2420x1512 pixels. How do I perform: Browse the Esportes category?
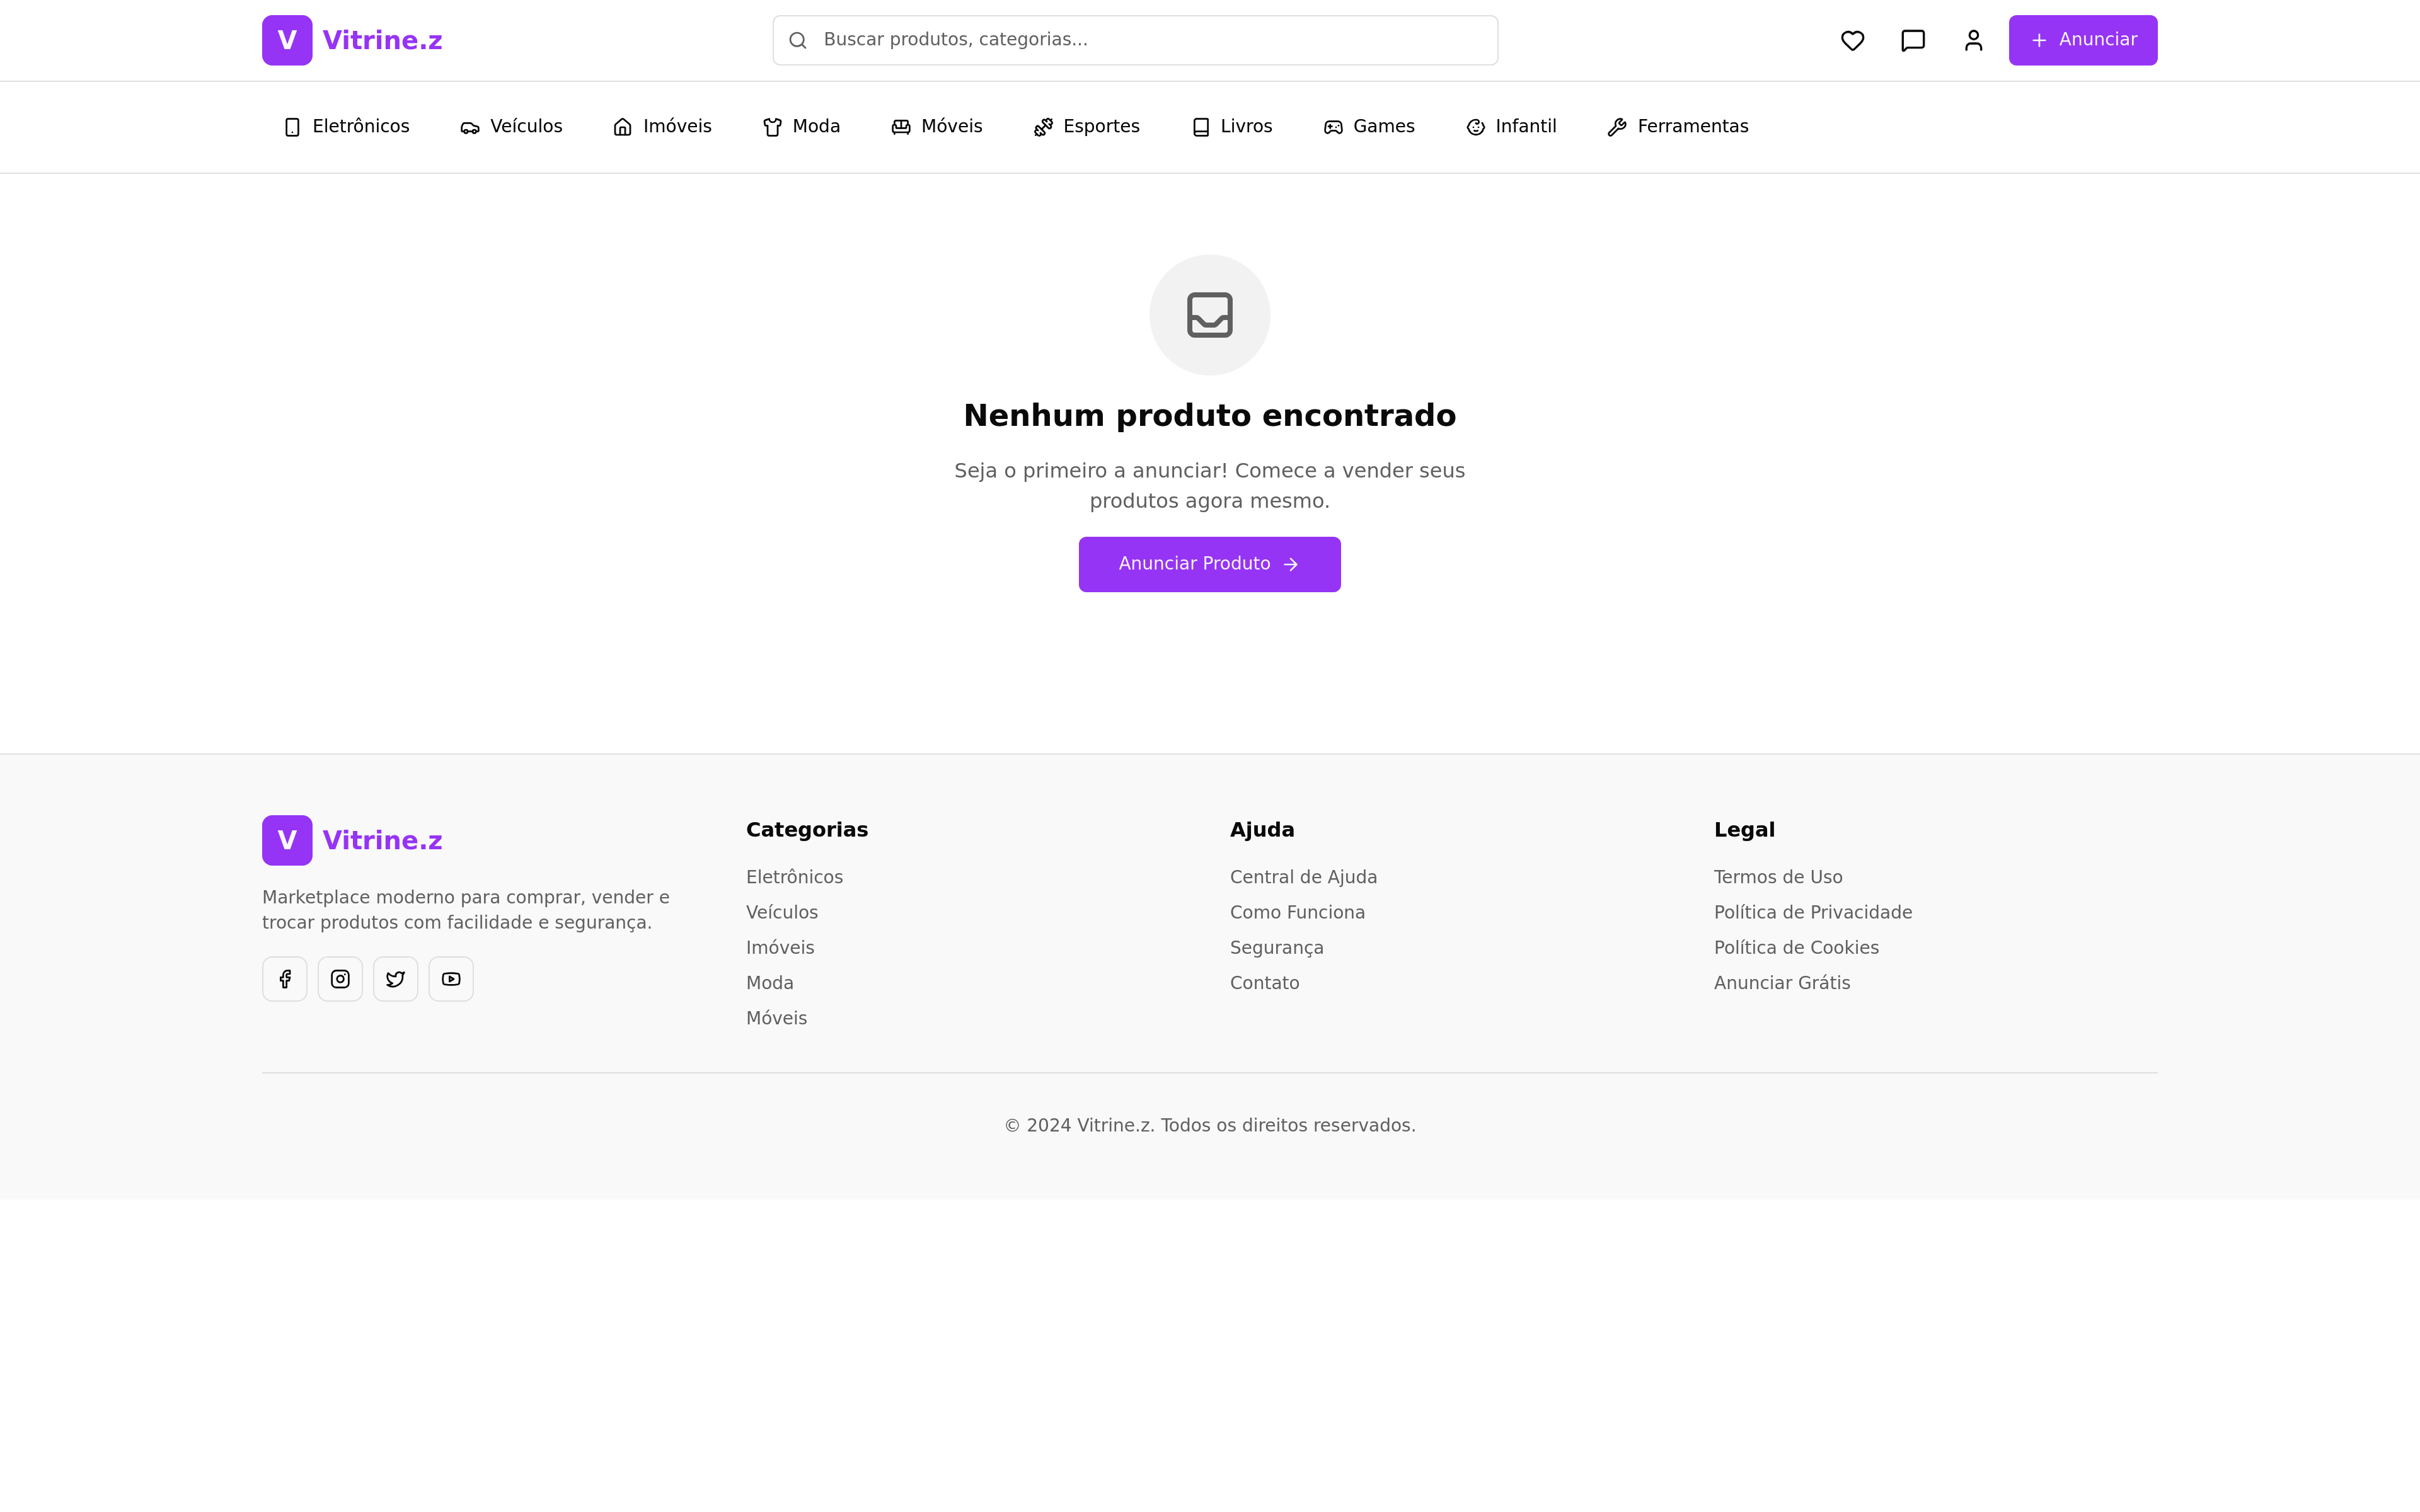click(x=1087, y=127)
